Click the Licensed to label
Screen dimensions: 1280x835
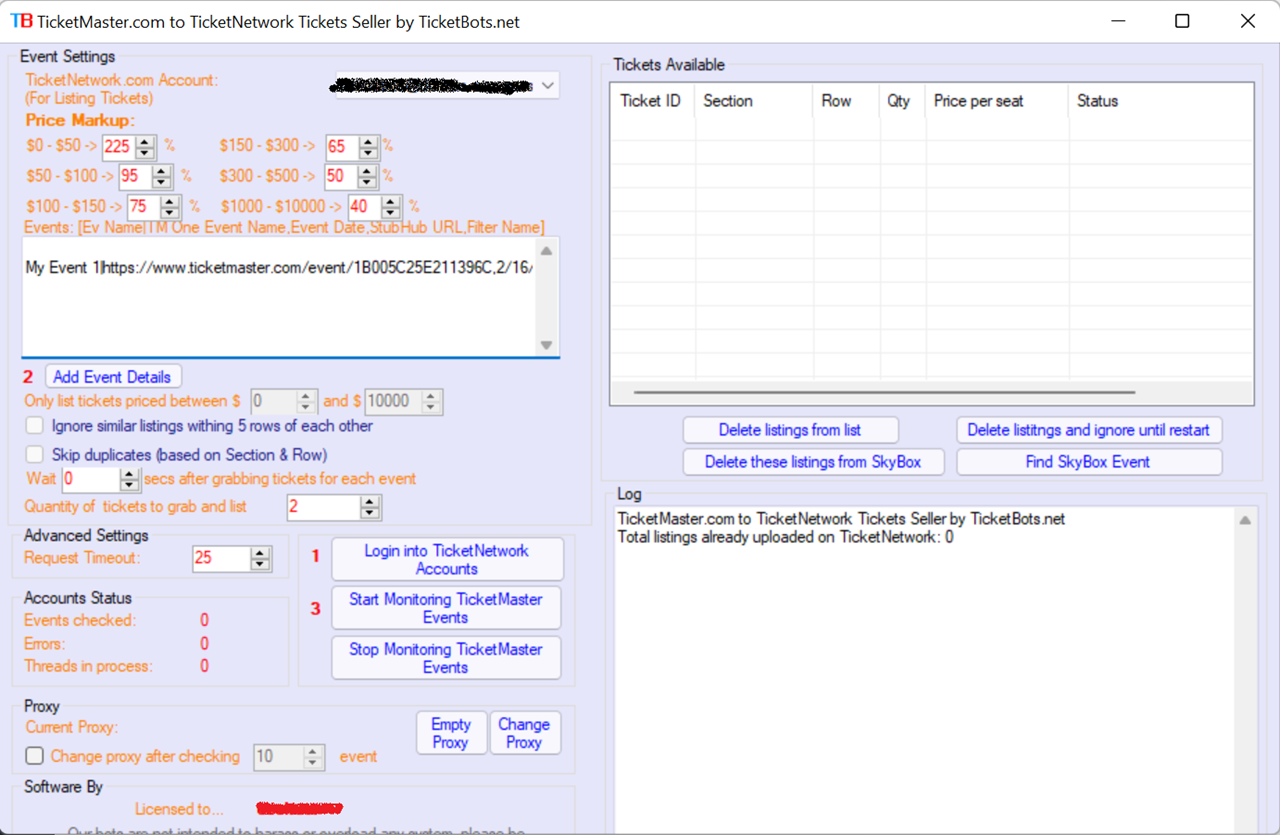click(179, 809)
